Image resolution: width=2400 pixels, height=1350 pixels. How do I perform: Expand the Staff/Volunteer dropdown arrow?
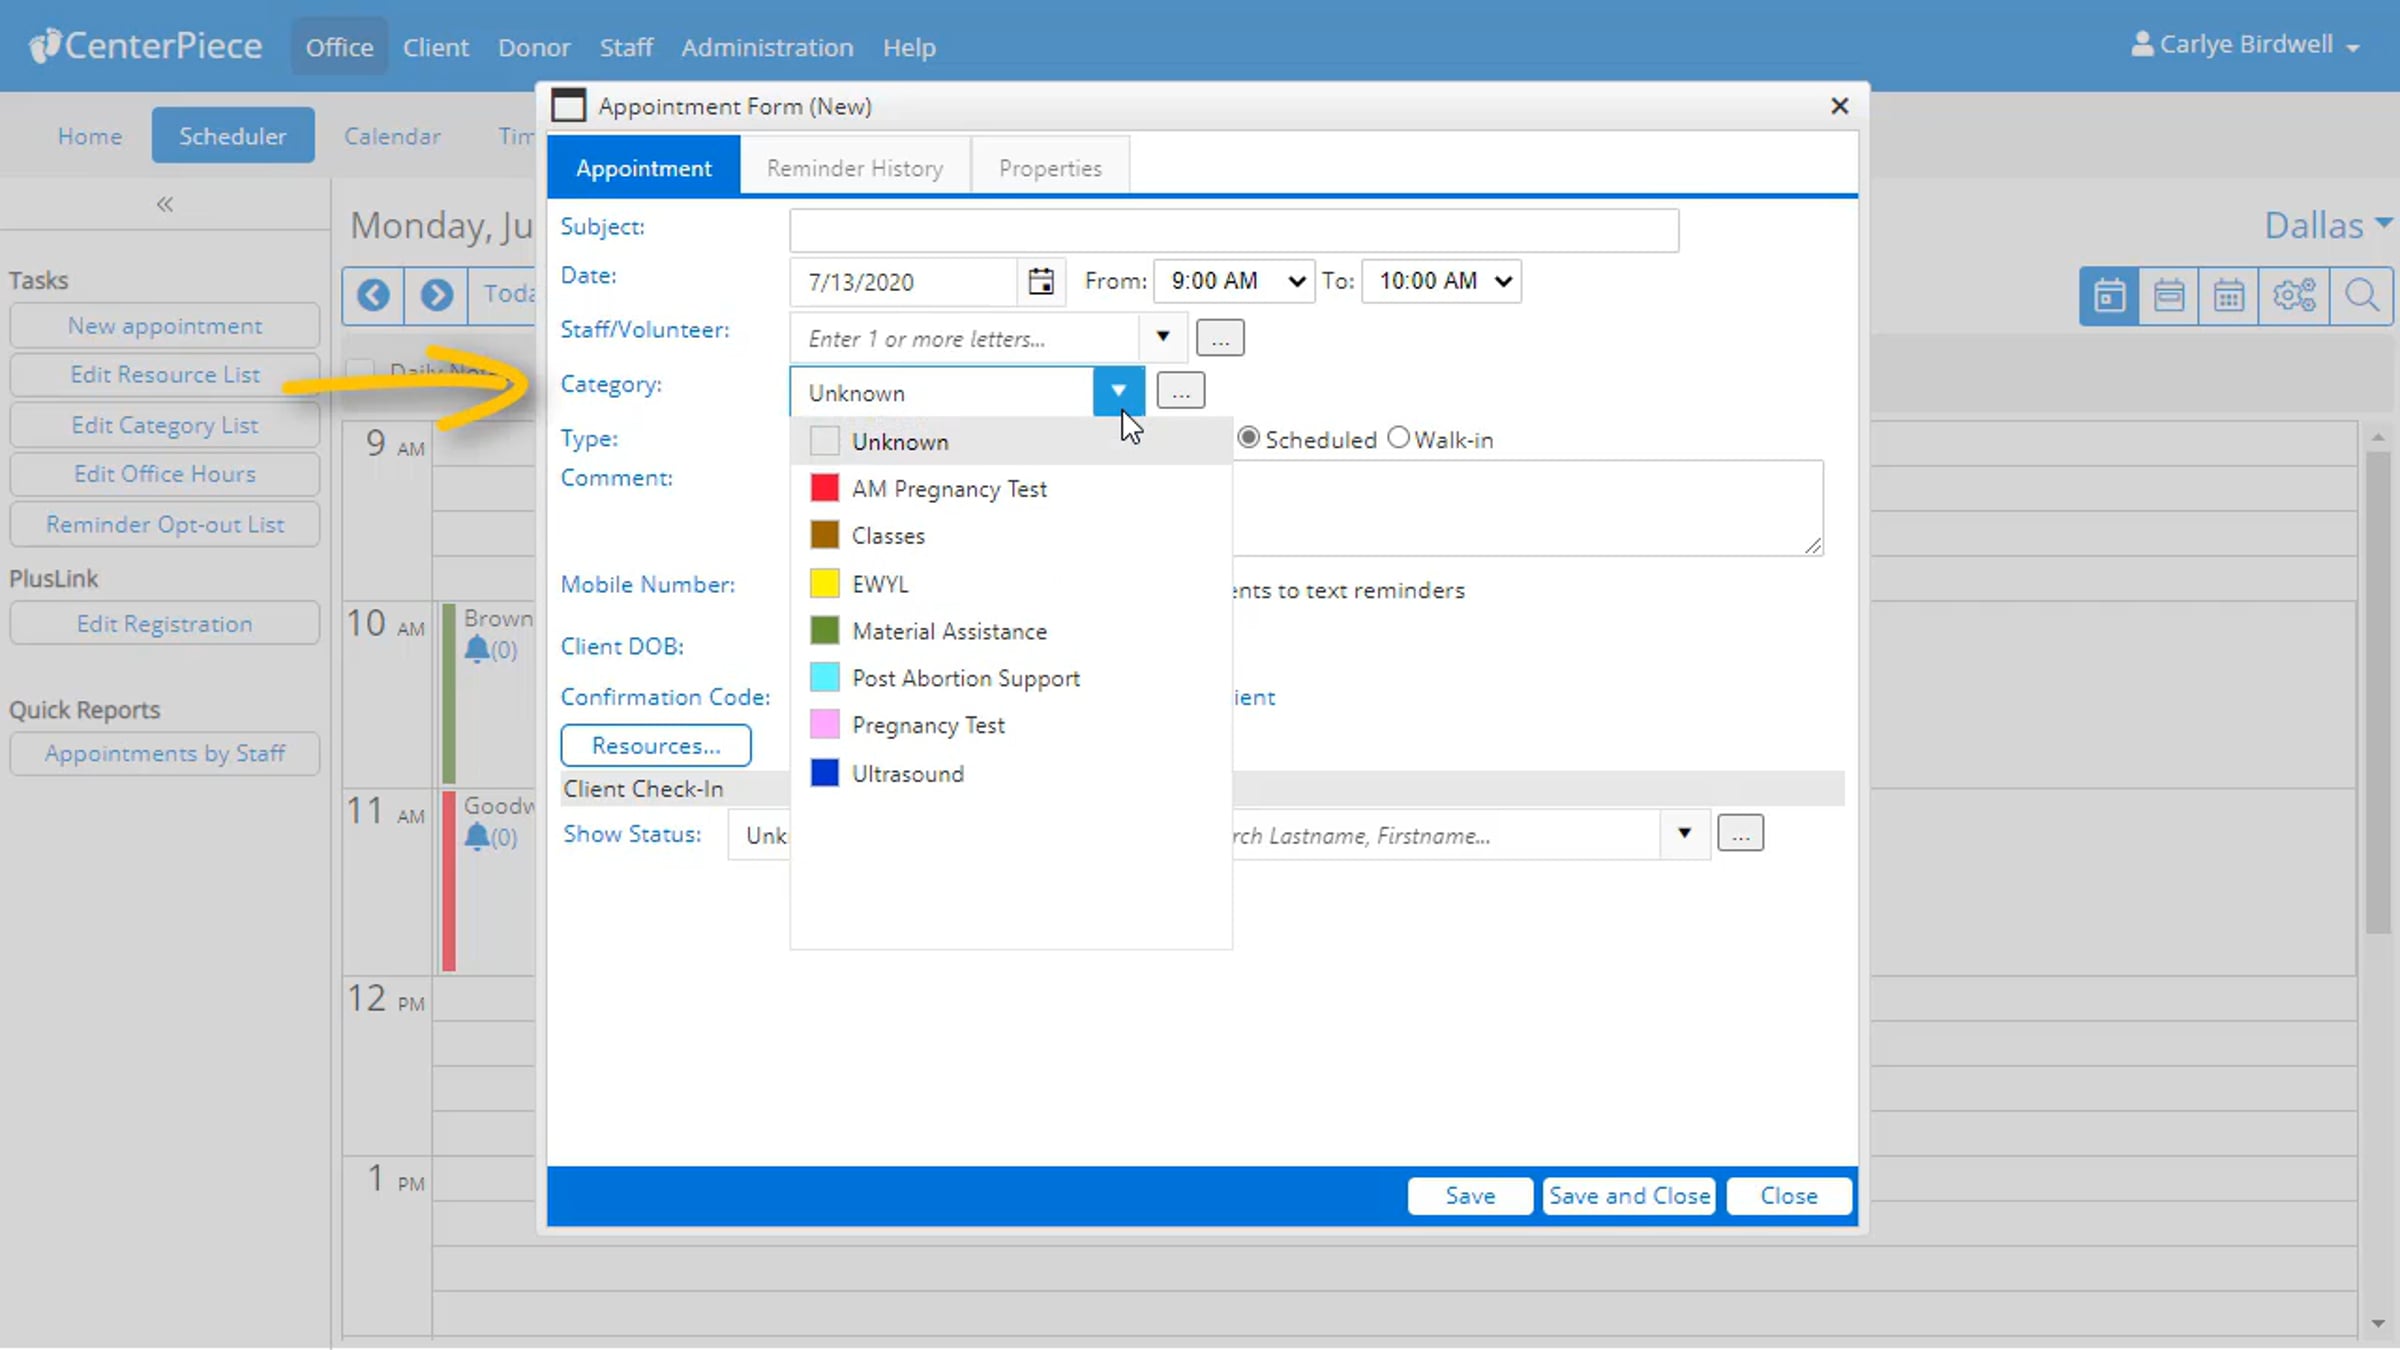coord(1162,337)
